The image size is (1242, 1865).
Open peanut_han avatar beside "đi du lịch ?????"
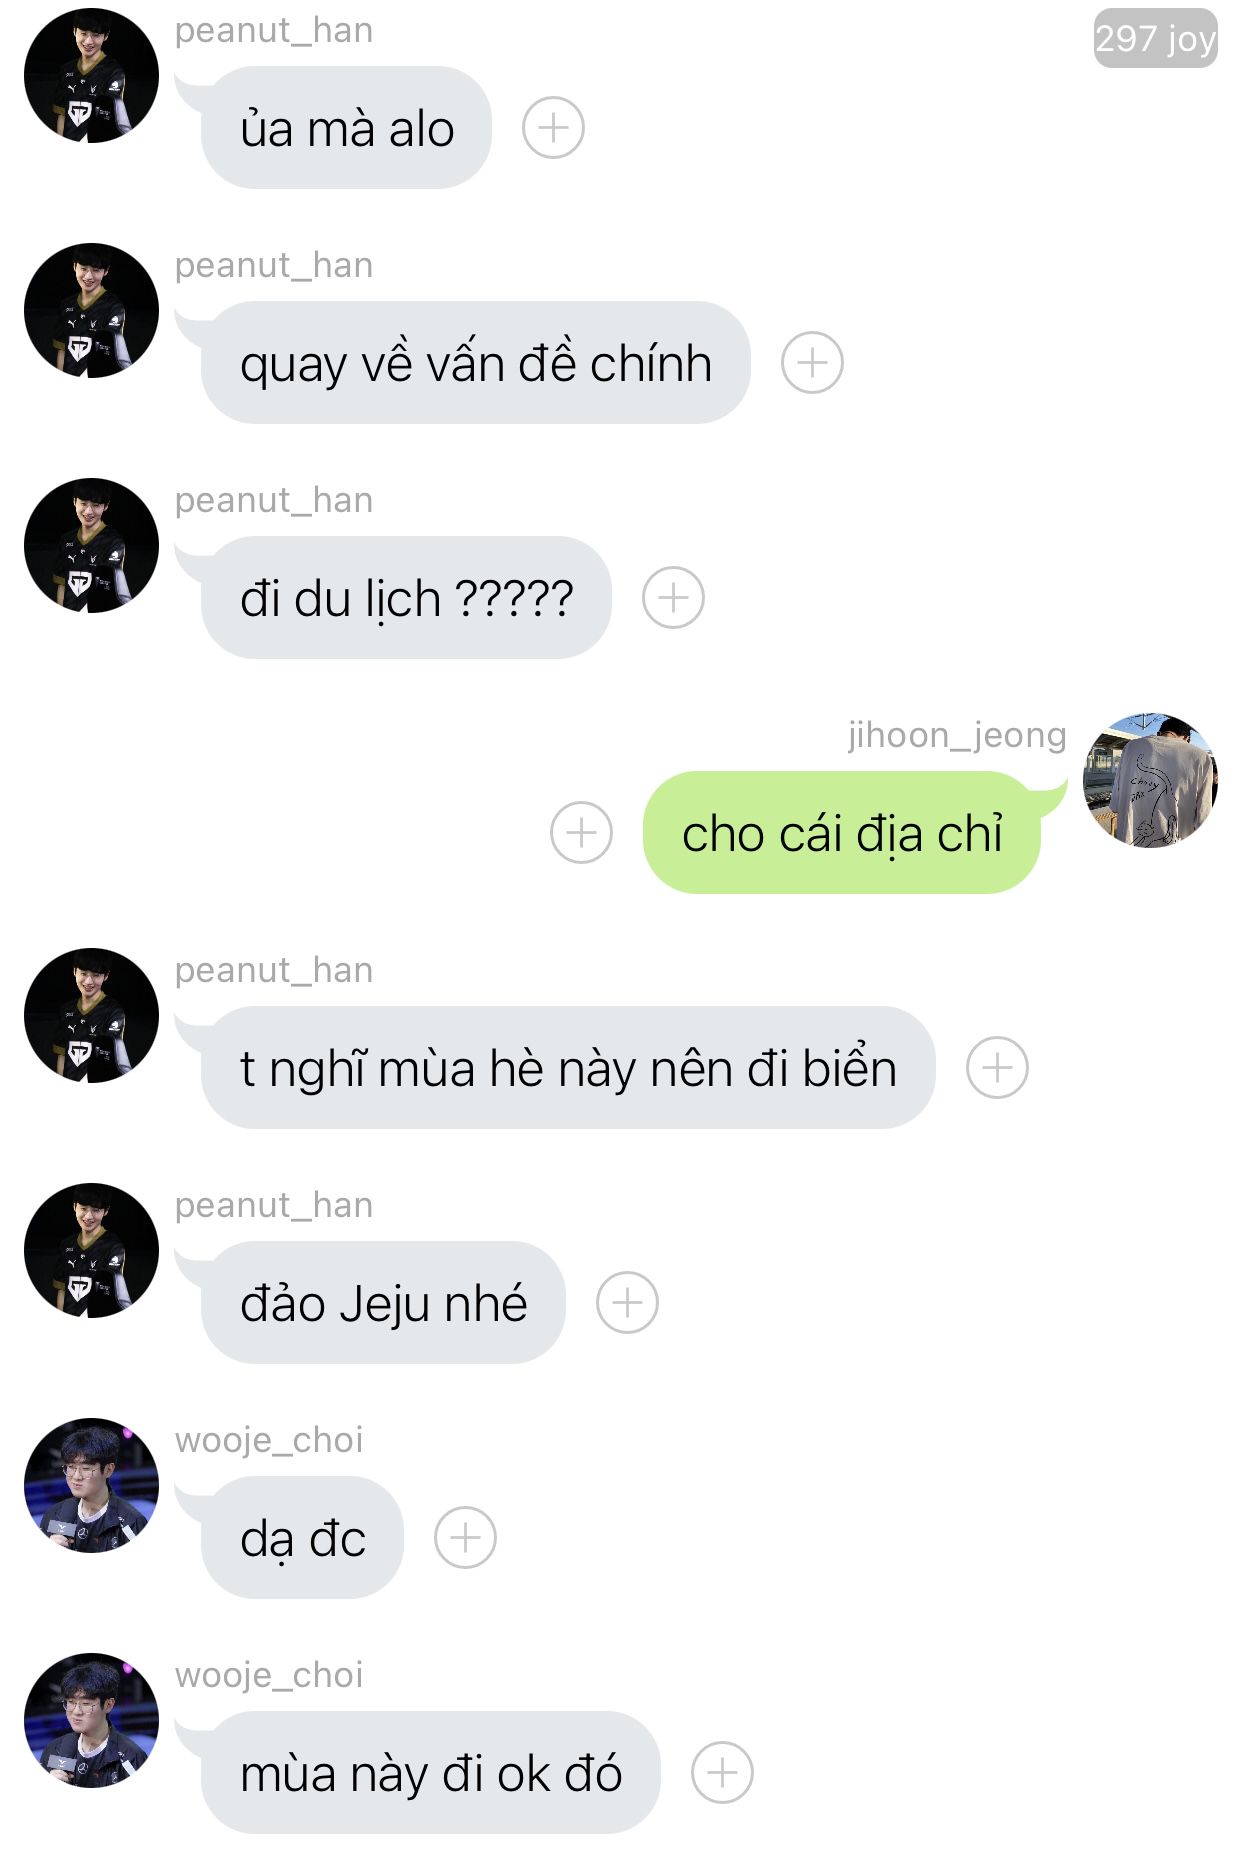(91, 546)
